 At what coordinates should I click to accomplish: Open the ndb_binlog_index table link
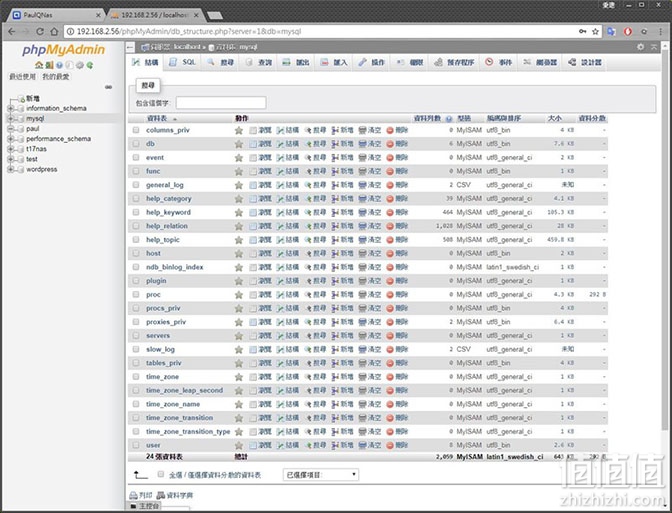174,267
